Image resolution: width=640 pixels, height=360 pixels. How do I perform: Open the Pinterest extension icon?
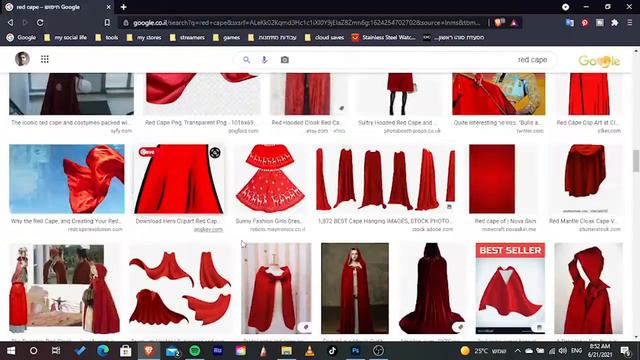(585, 23)
